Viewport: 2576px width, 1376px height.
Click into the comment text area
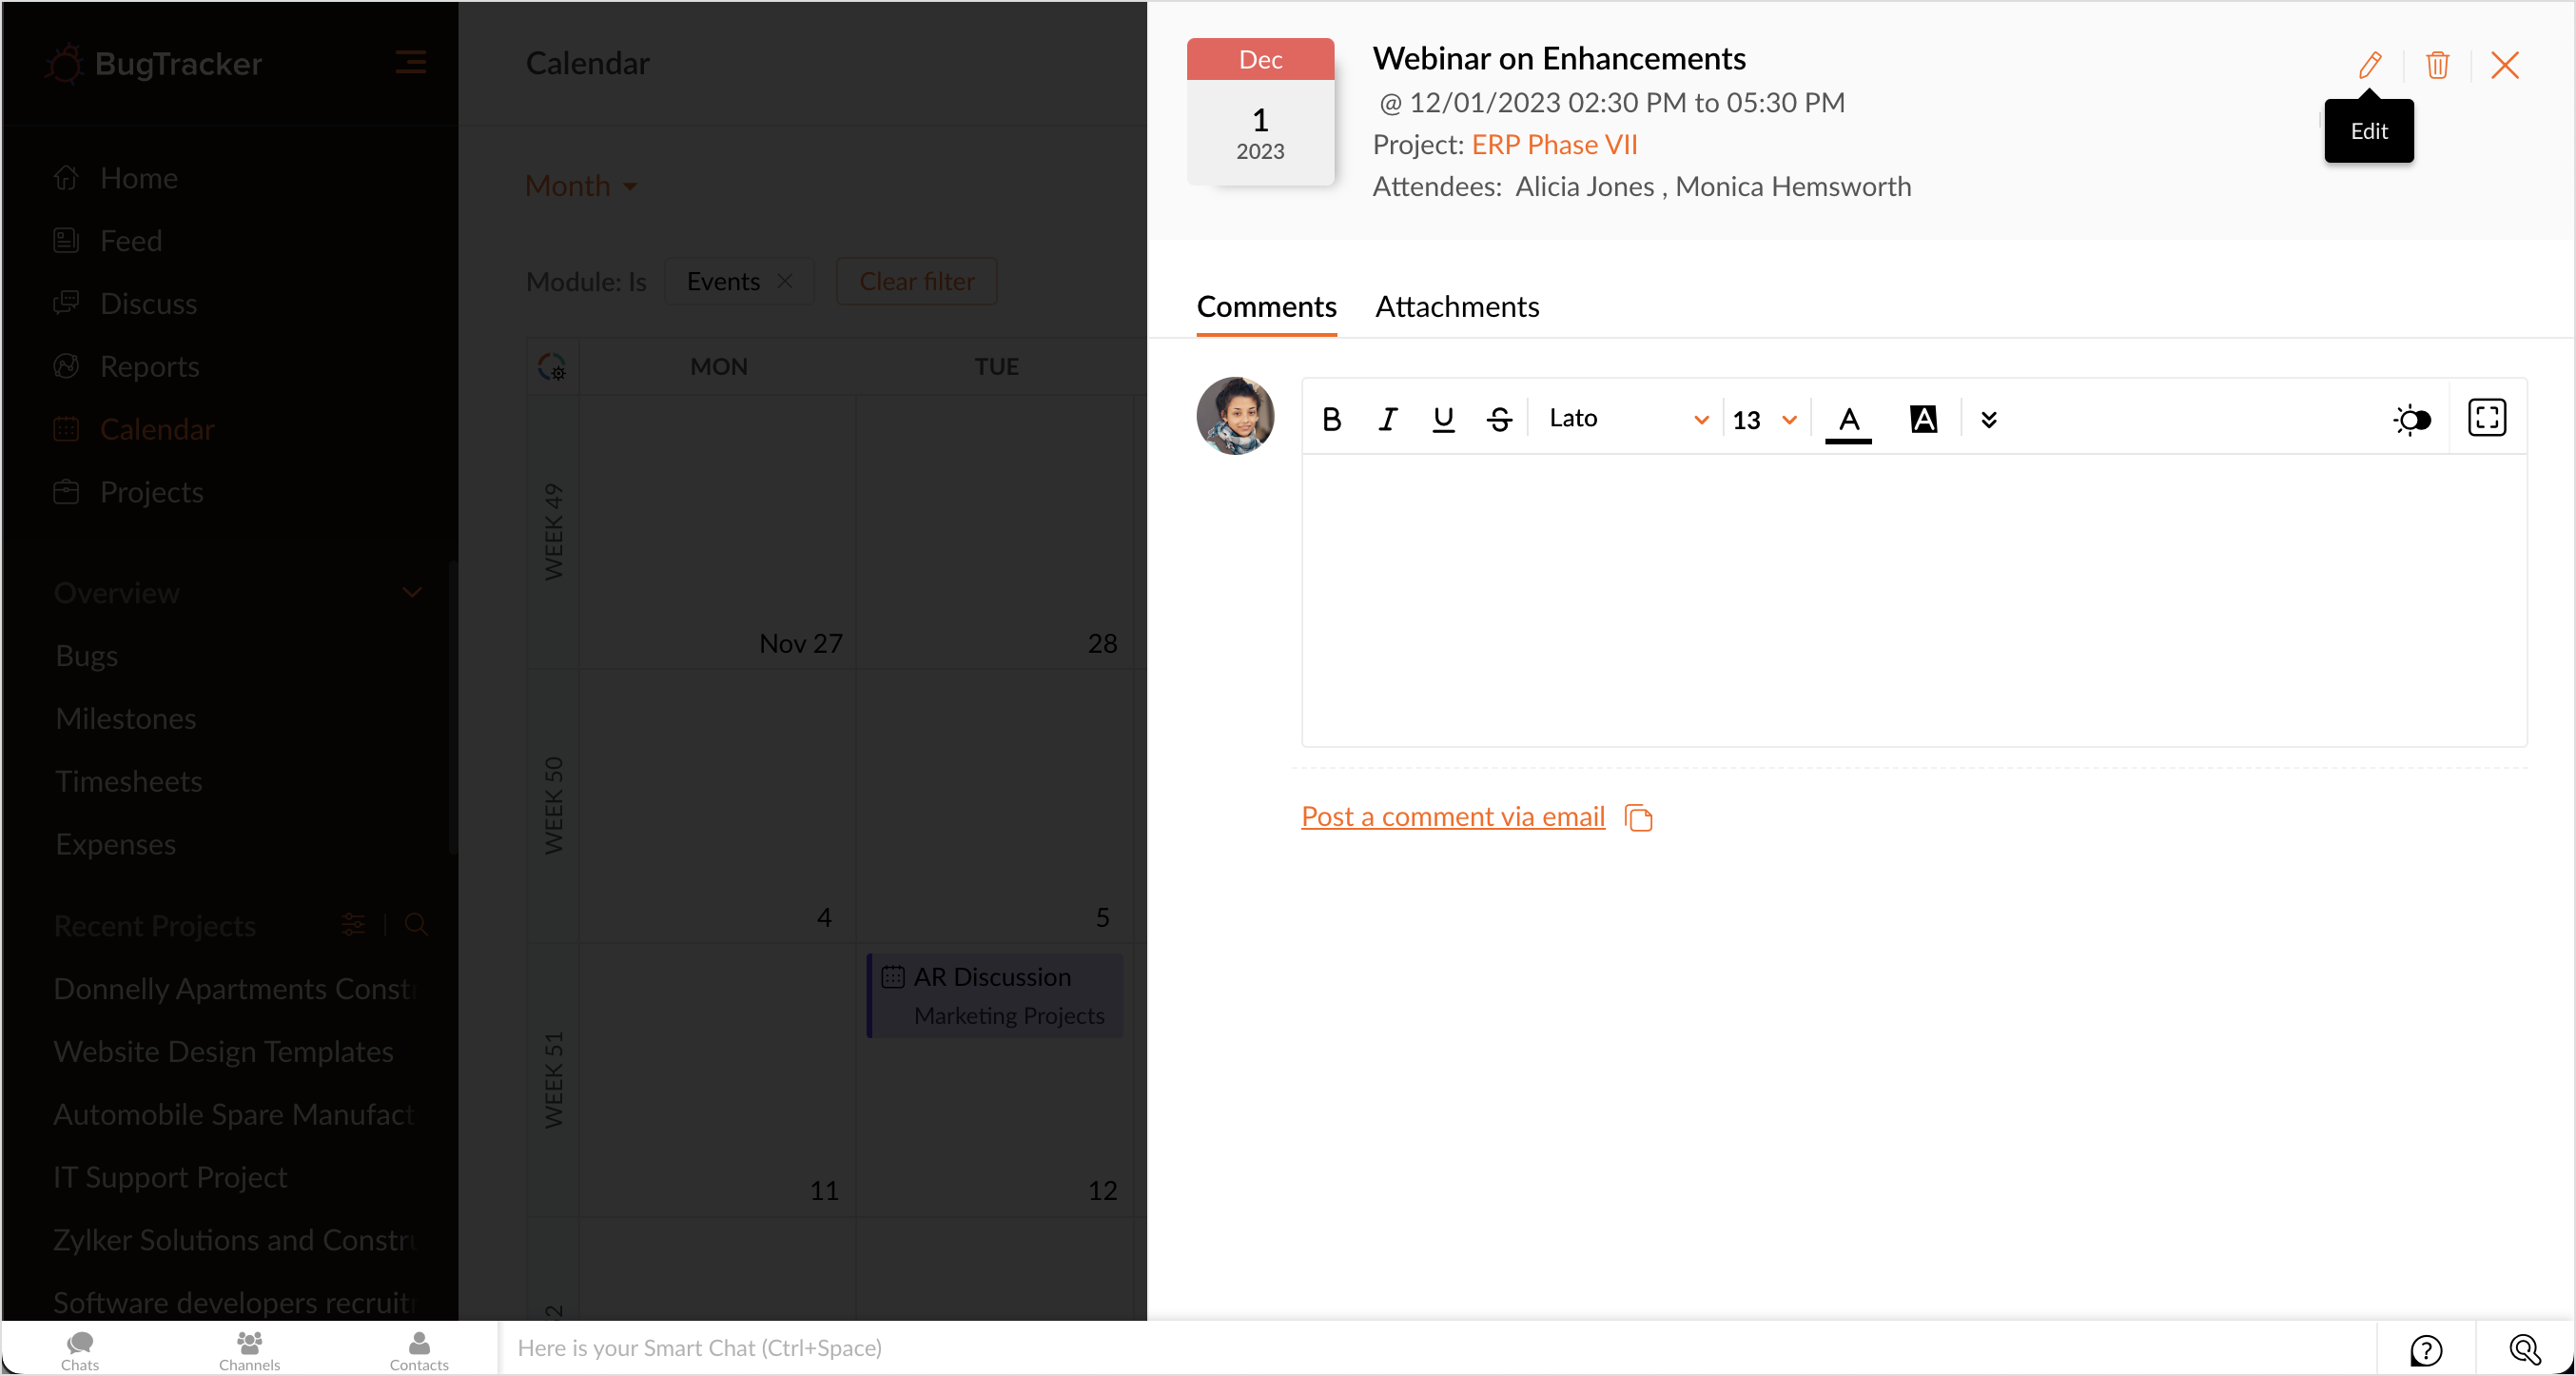1913,600
